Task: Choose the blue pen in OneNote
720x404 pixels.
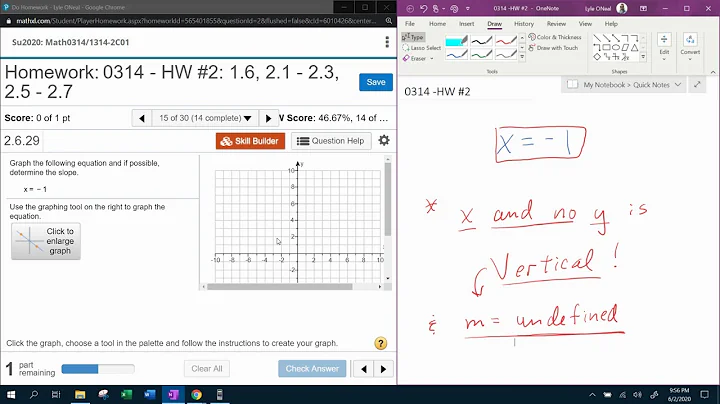Action: 456,55
